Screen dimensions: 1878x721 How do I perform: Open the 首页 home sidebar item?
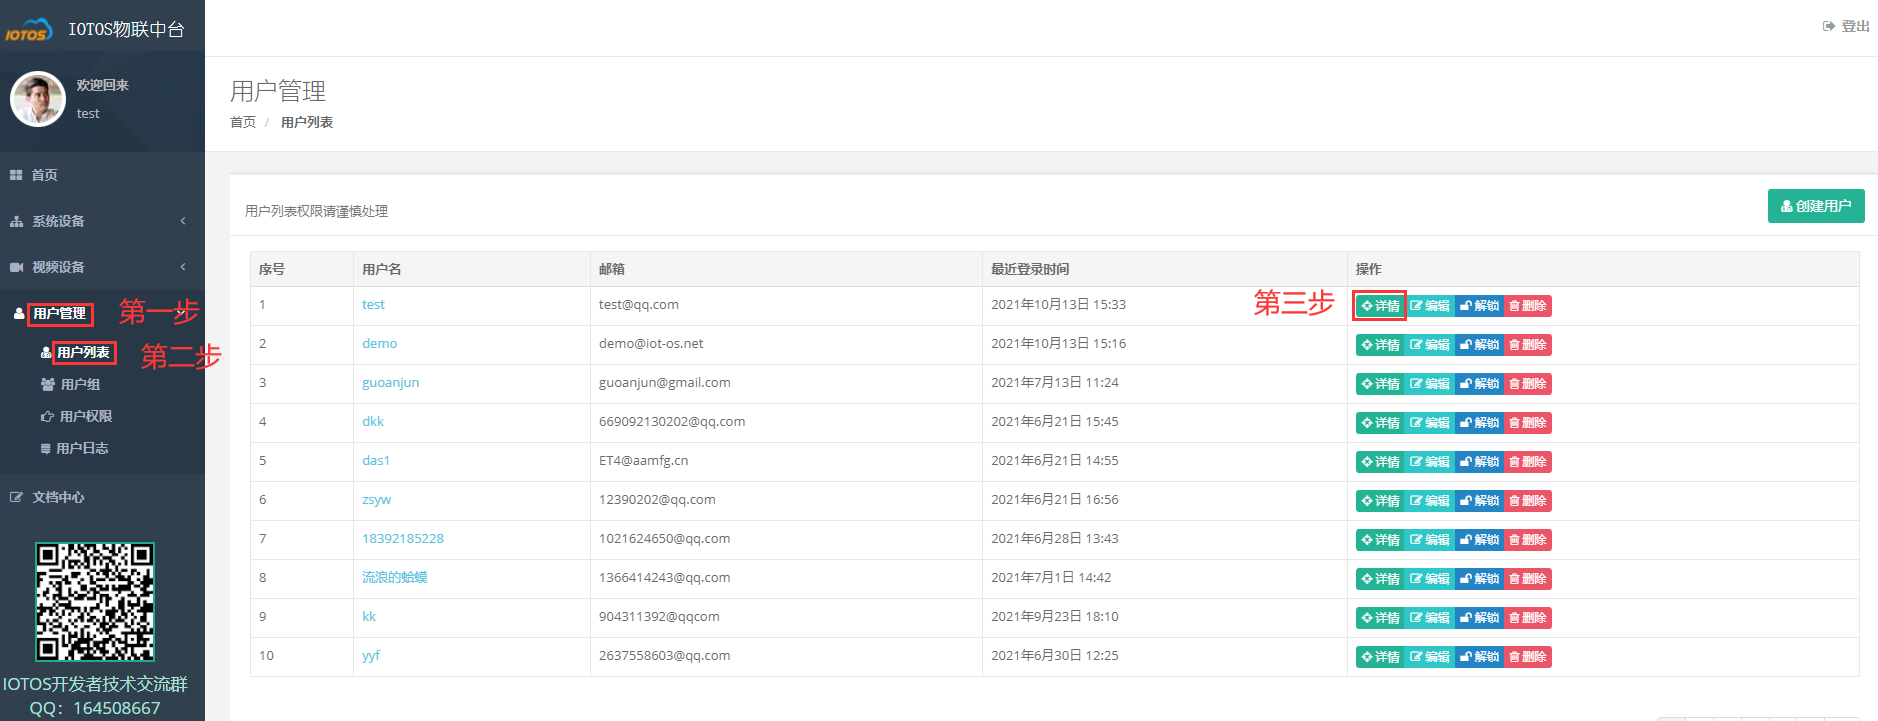click(x=44, y=175)
